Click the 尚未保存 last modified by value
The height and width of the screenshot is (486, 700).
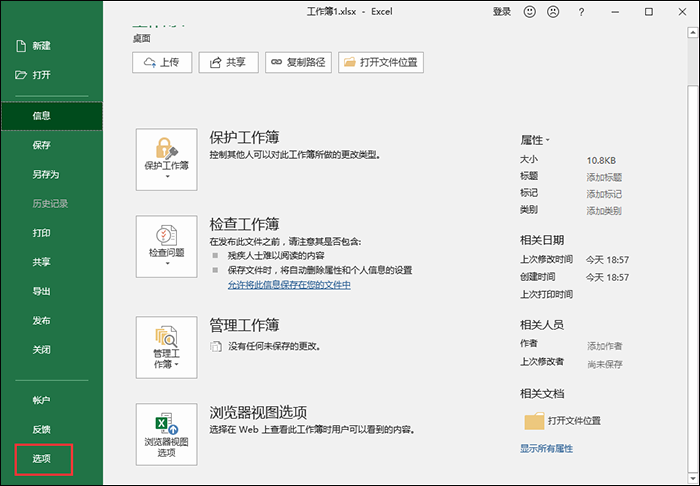[x=604, y=364]
